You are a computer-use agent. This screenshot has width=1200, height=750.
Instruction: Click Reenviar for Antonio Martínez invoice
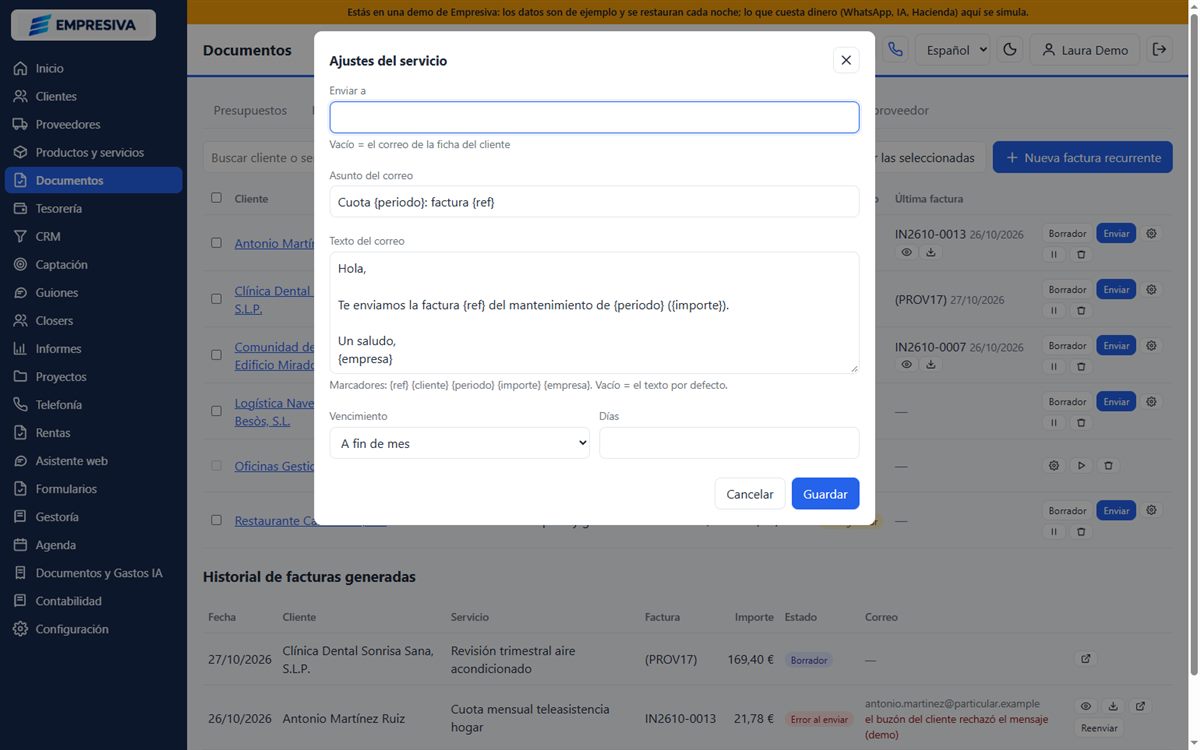(1099, 728)
